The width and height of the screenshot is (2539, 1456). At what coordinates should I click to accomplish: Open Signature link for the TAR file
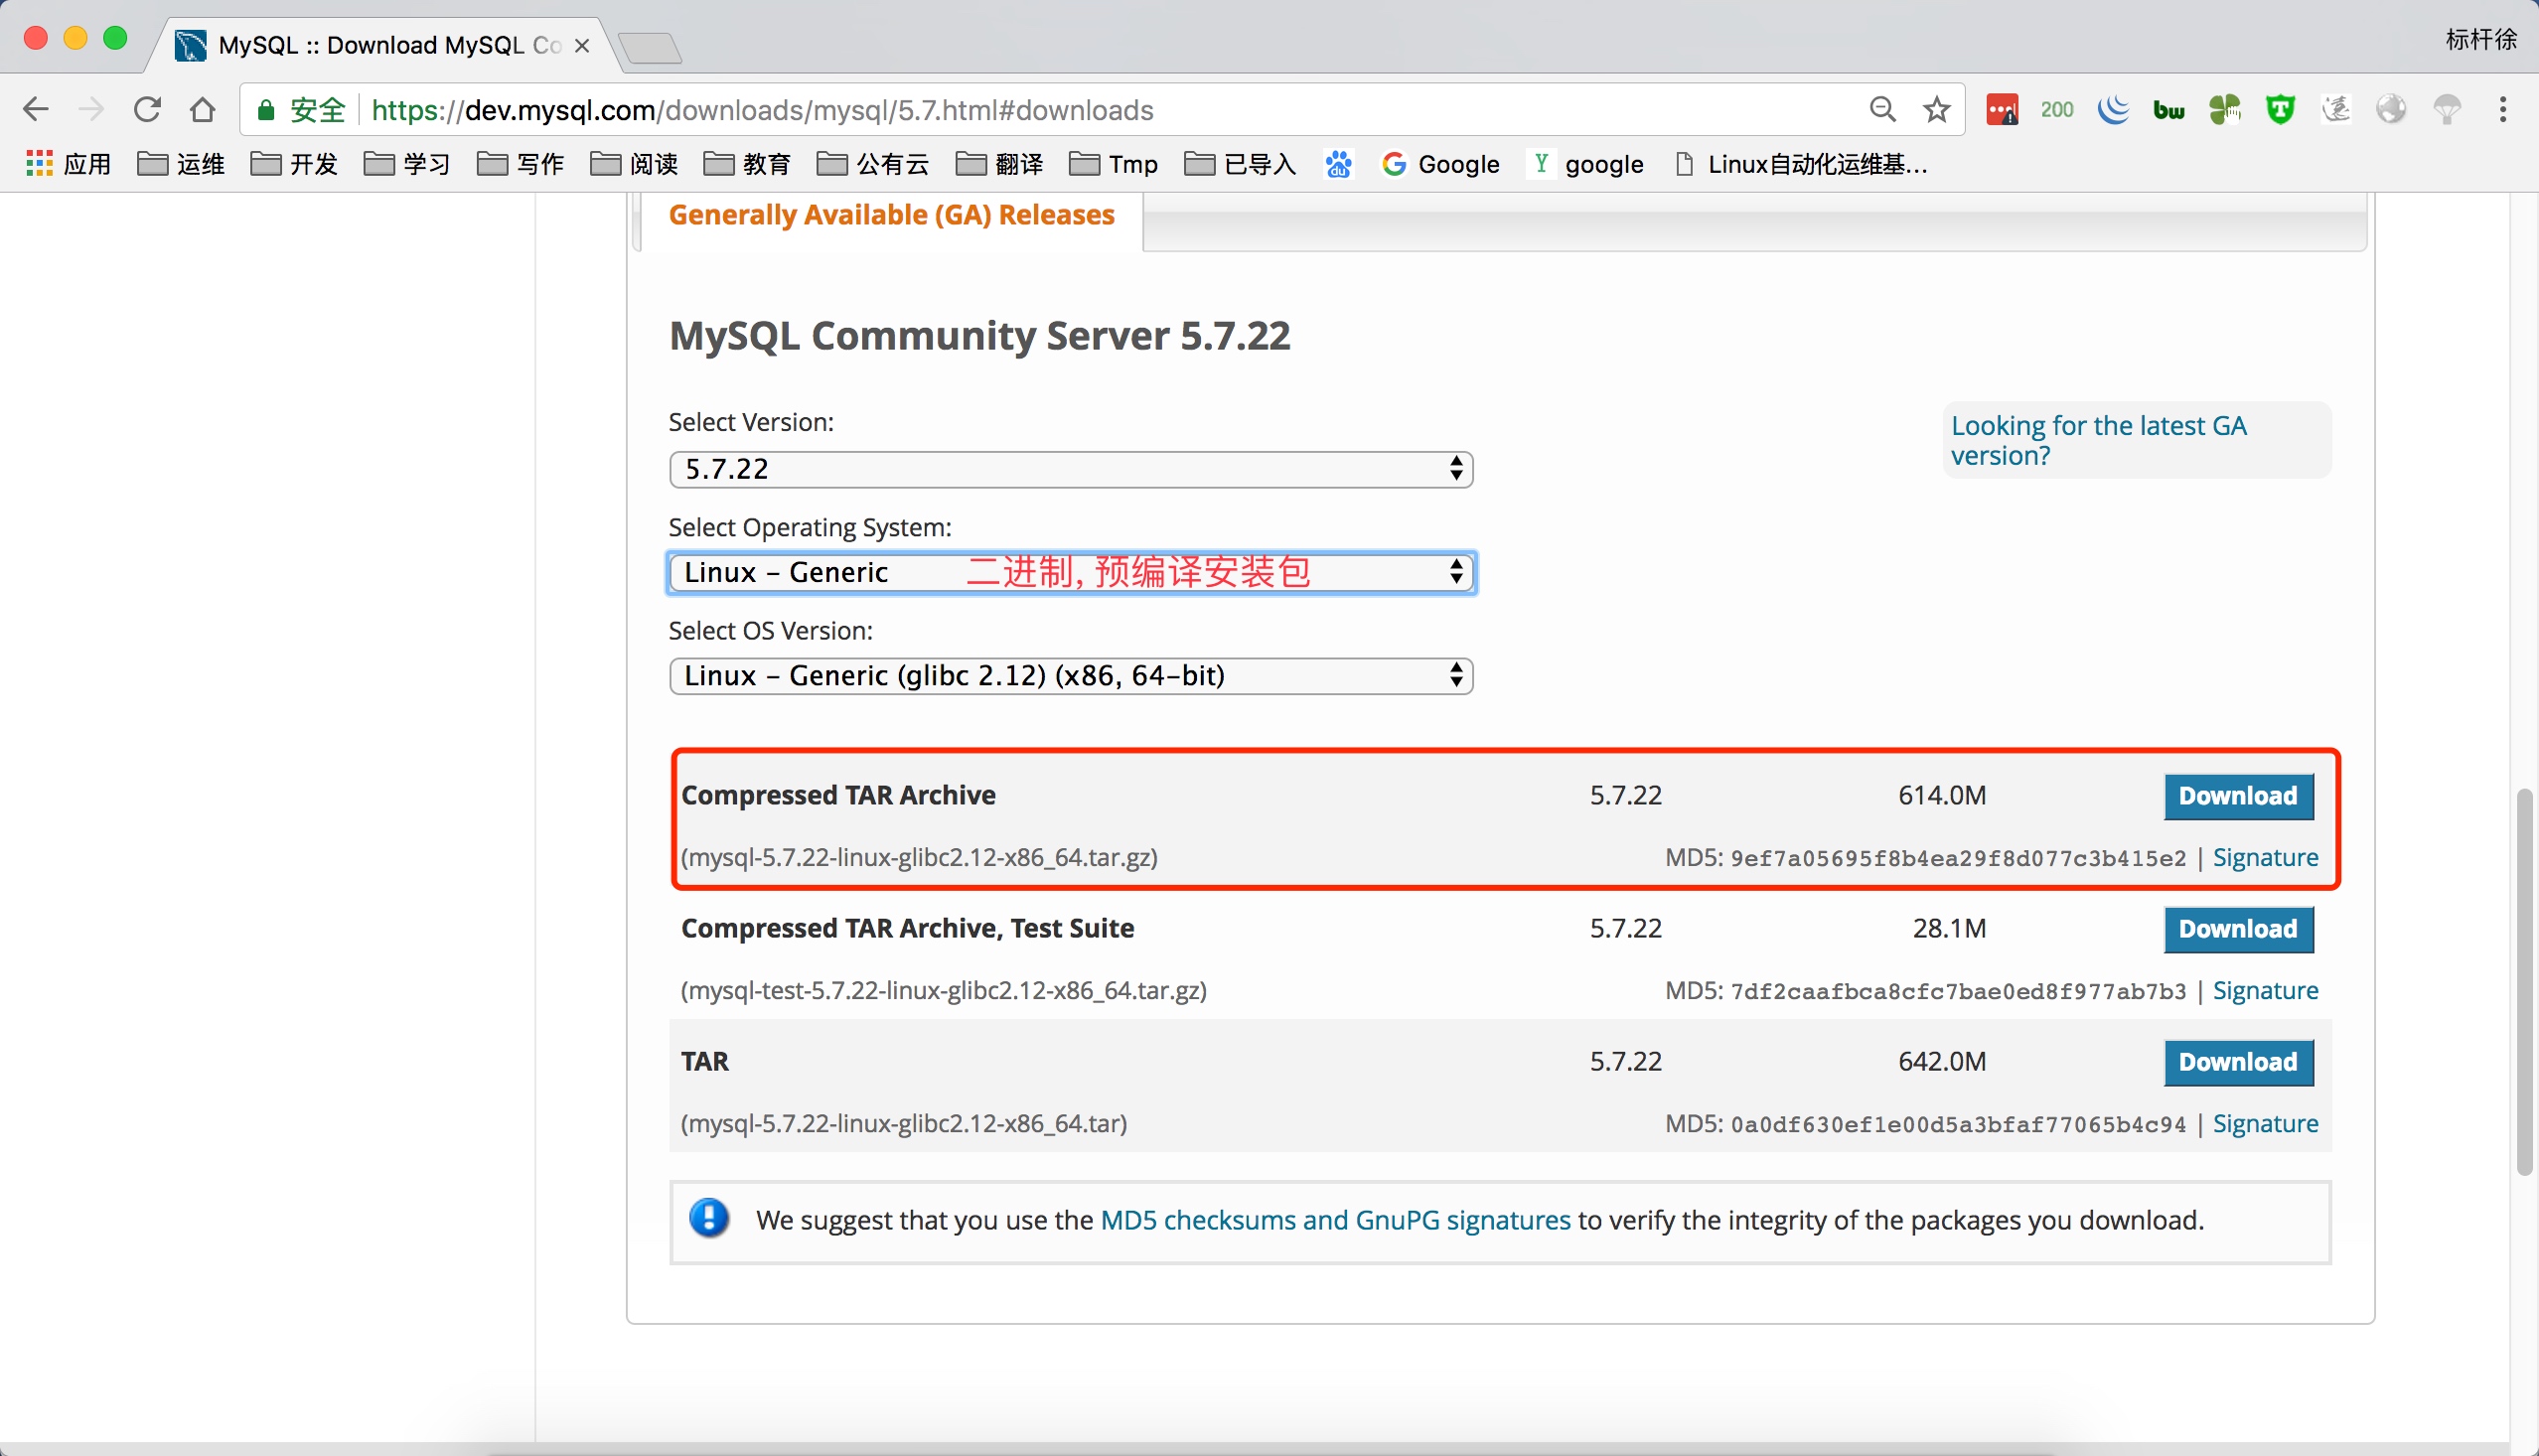2265,1123
